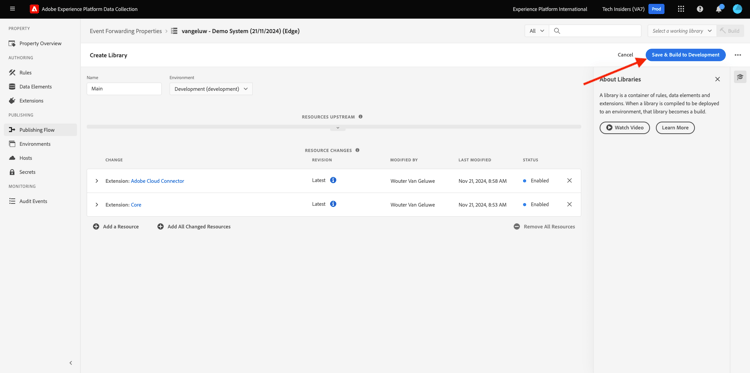Open the Adobe Cloud Connector link
The width and height of the screenshot is (750, 373).
tap(157, 181)
